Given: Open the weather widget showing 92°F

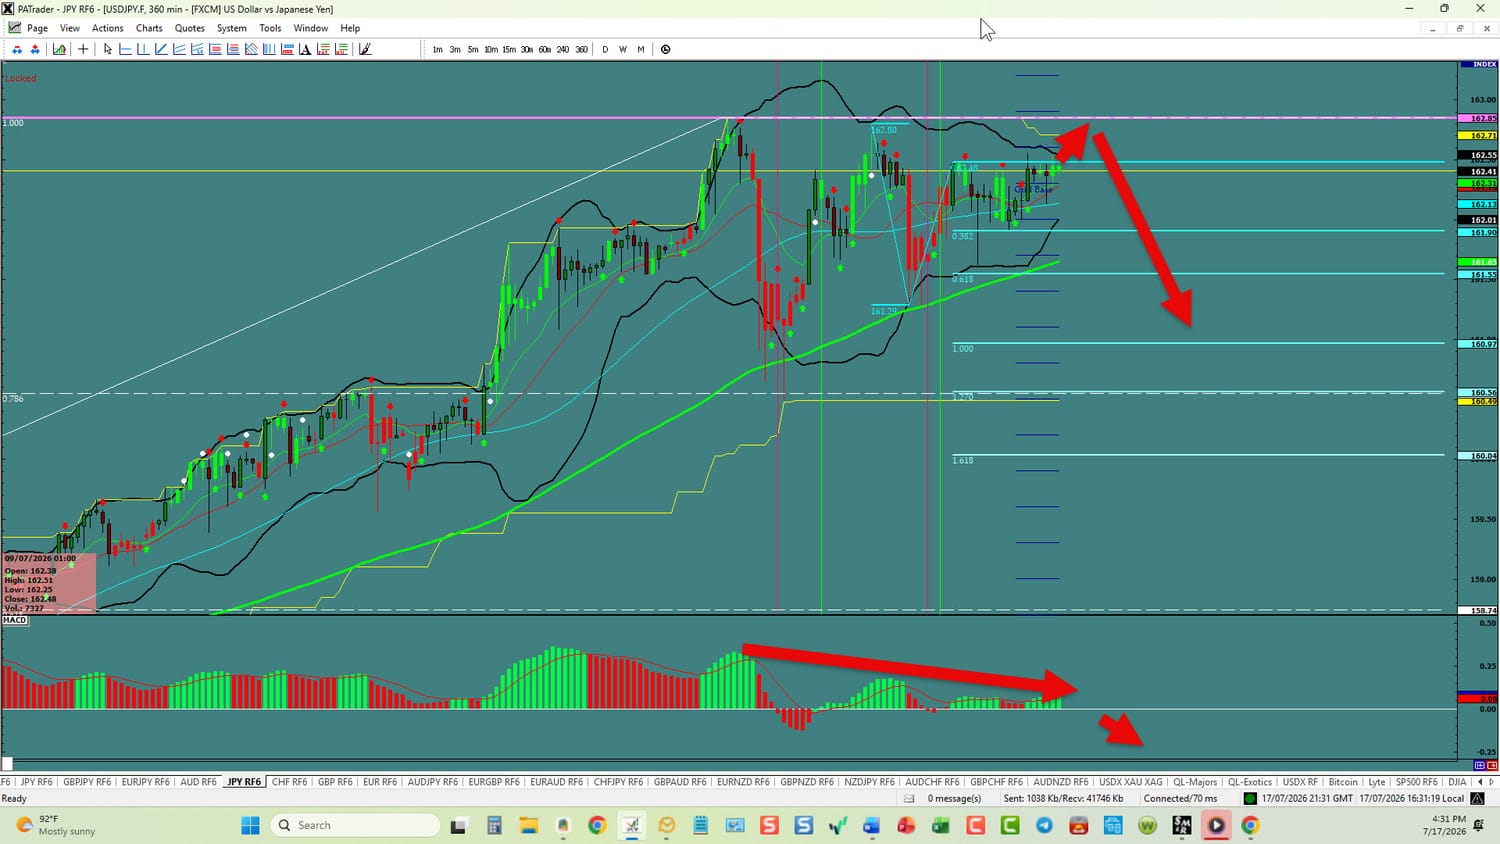Looking at the screenshot, I should click(56, 825).
